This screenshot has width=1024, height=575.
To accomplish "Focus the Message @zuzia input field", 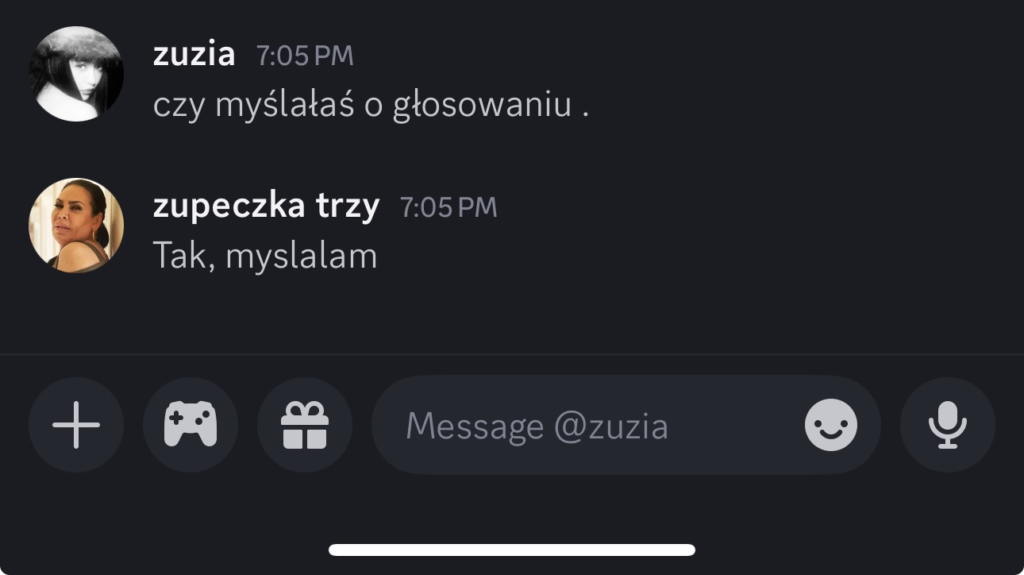I will [590, 426].
